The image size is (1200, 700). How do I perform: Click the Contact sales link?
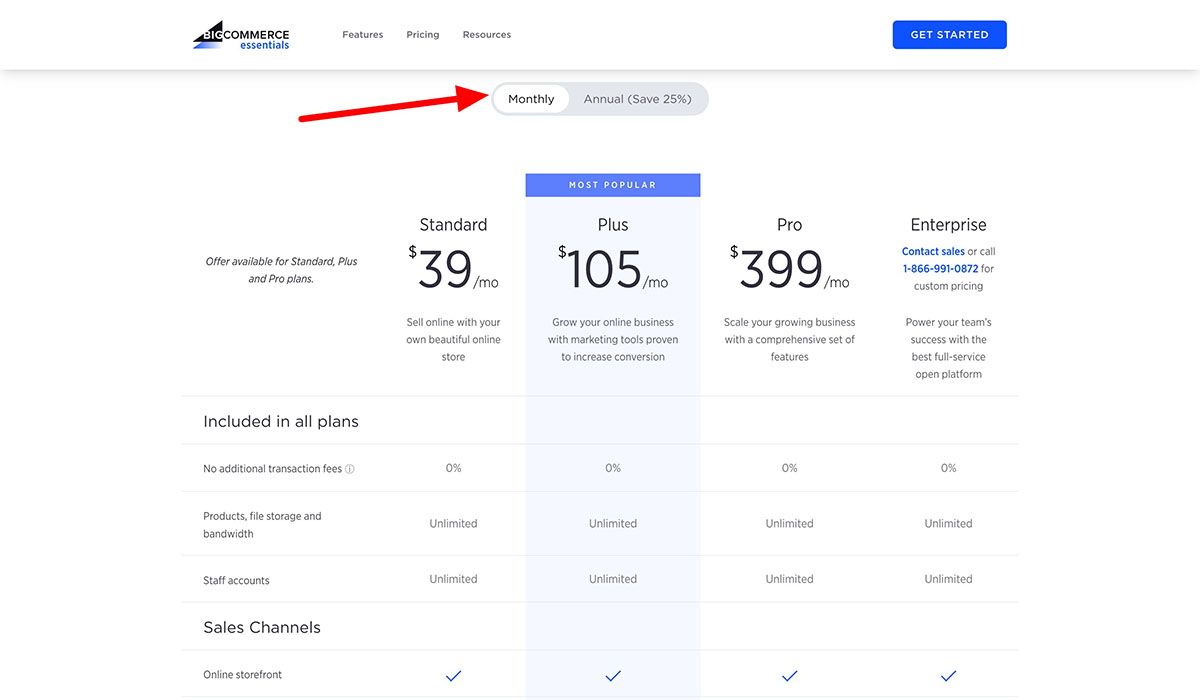[x=933, y=251]
